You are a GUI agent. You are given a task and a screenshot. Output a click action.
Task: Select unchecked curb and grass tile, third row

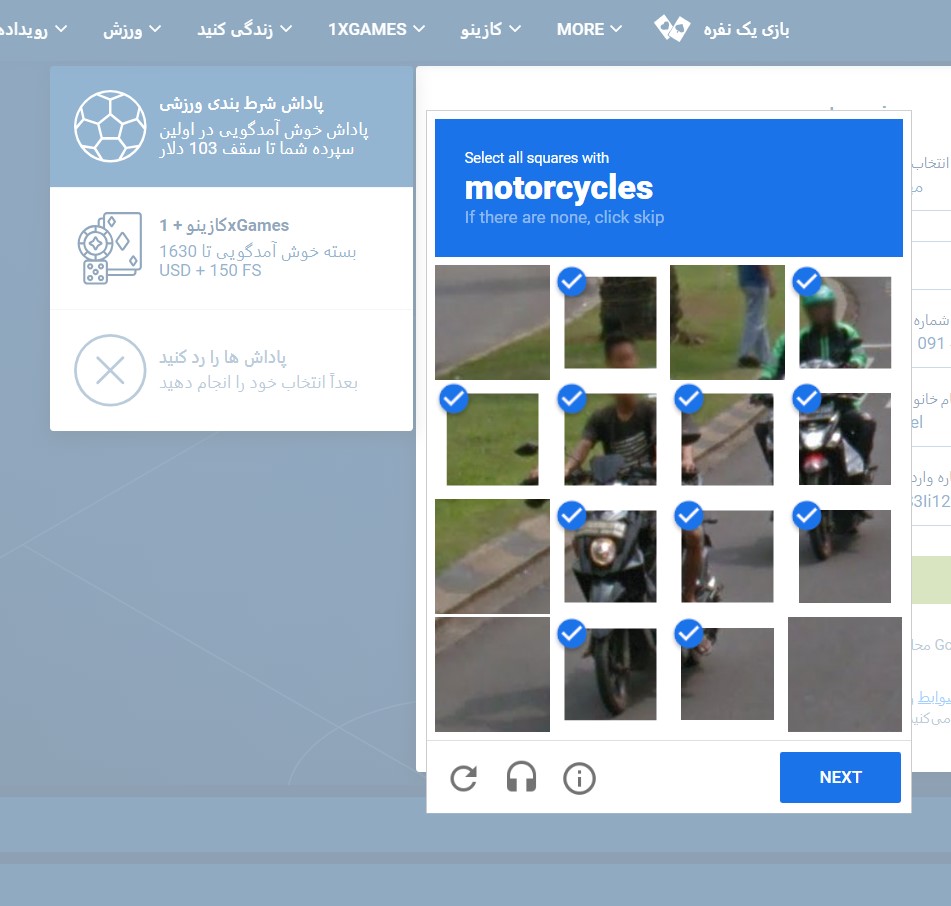[492, 556]
